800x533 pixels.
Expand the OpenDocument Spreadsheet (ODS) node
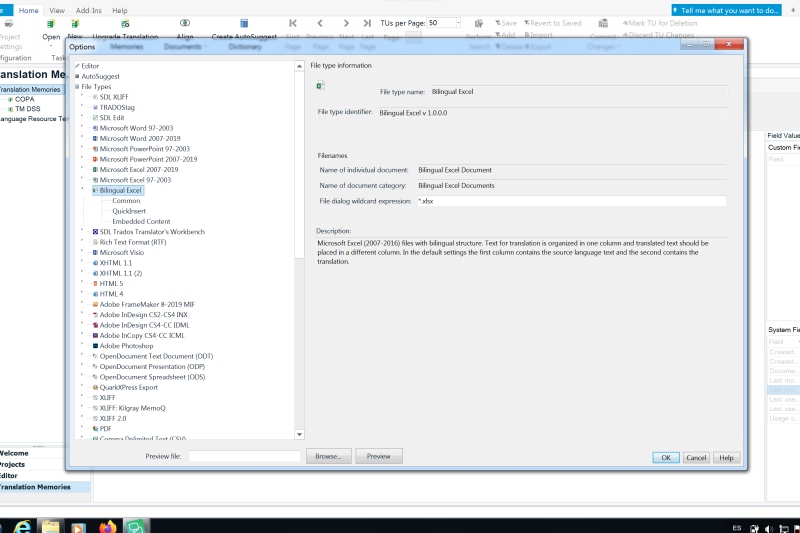(82, 376)
